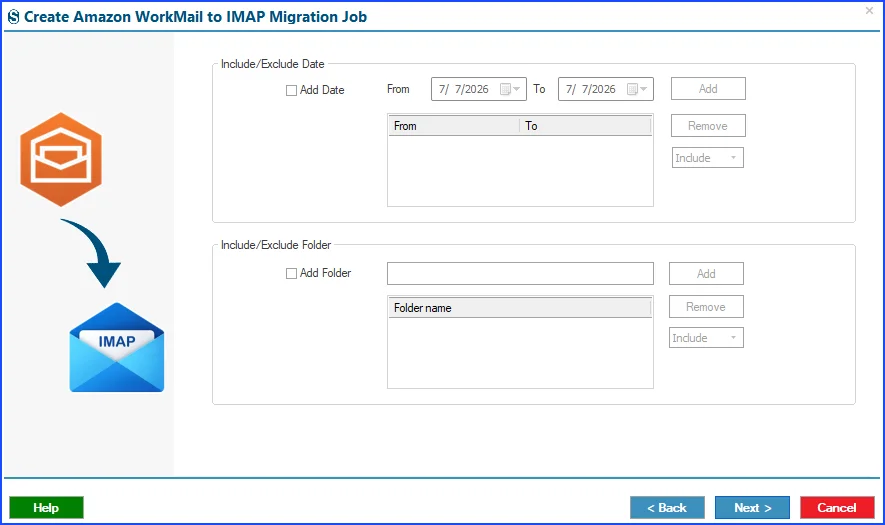
Task: Click Remove button in date section
Action: pyautogui.click(x=708, y=126)
